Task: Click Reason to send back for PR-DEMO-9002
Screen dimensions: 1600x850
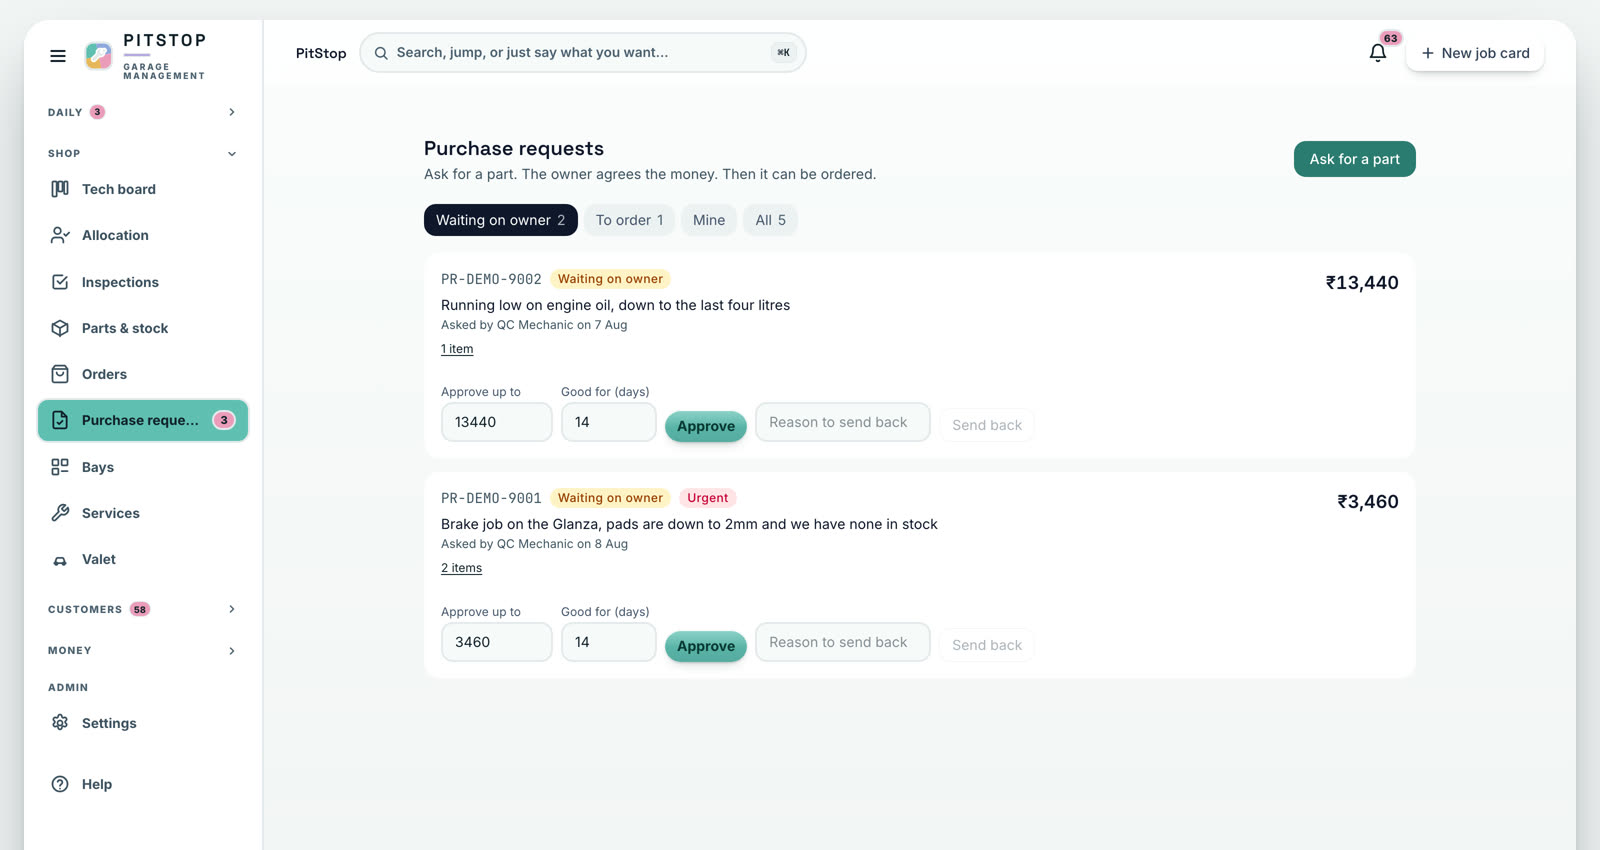Action: coord(843,422)
